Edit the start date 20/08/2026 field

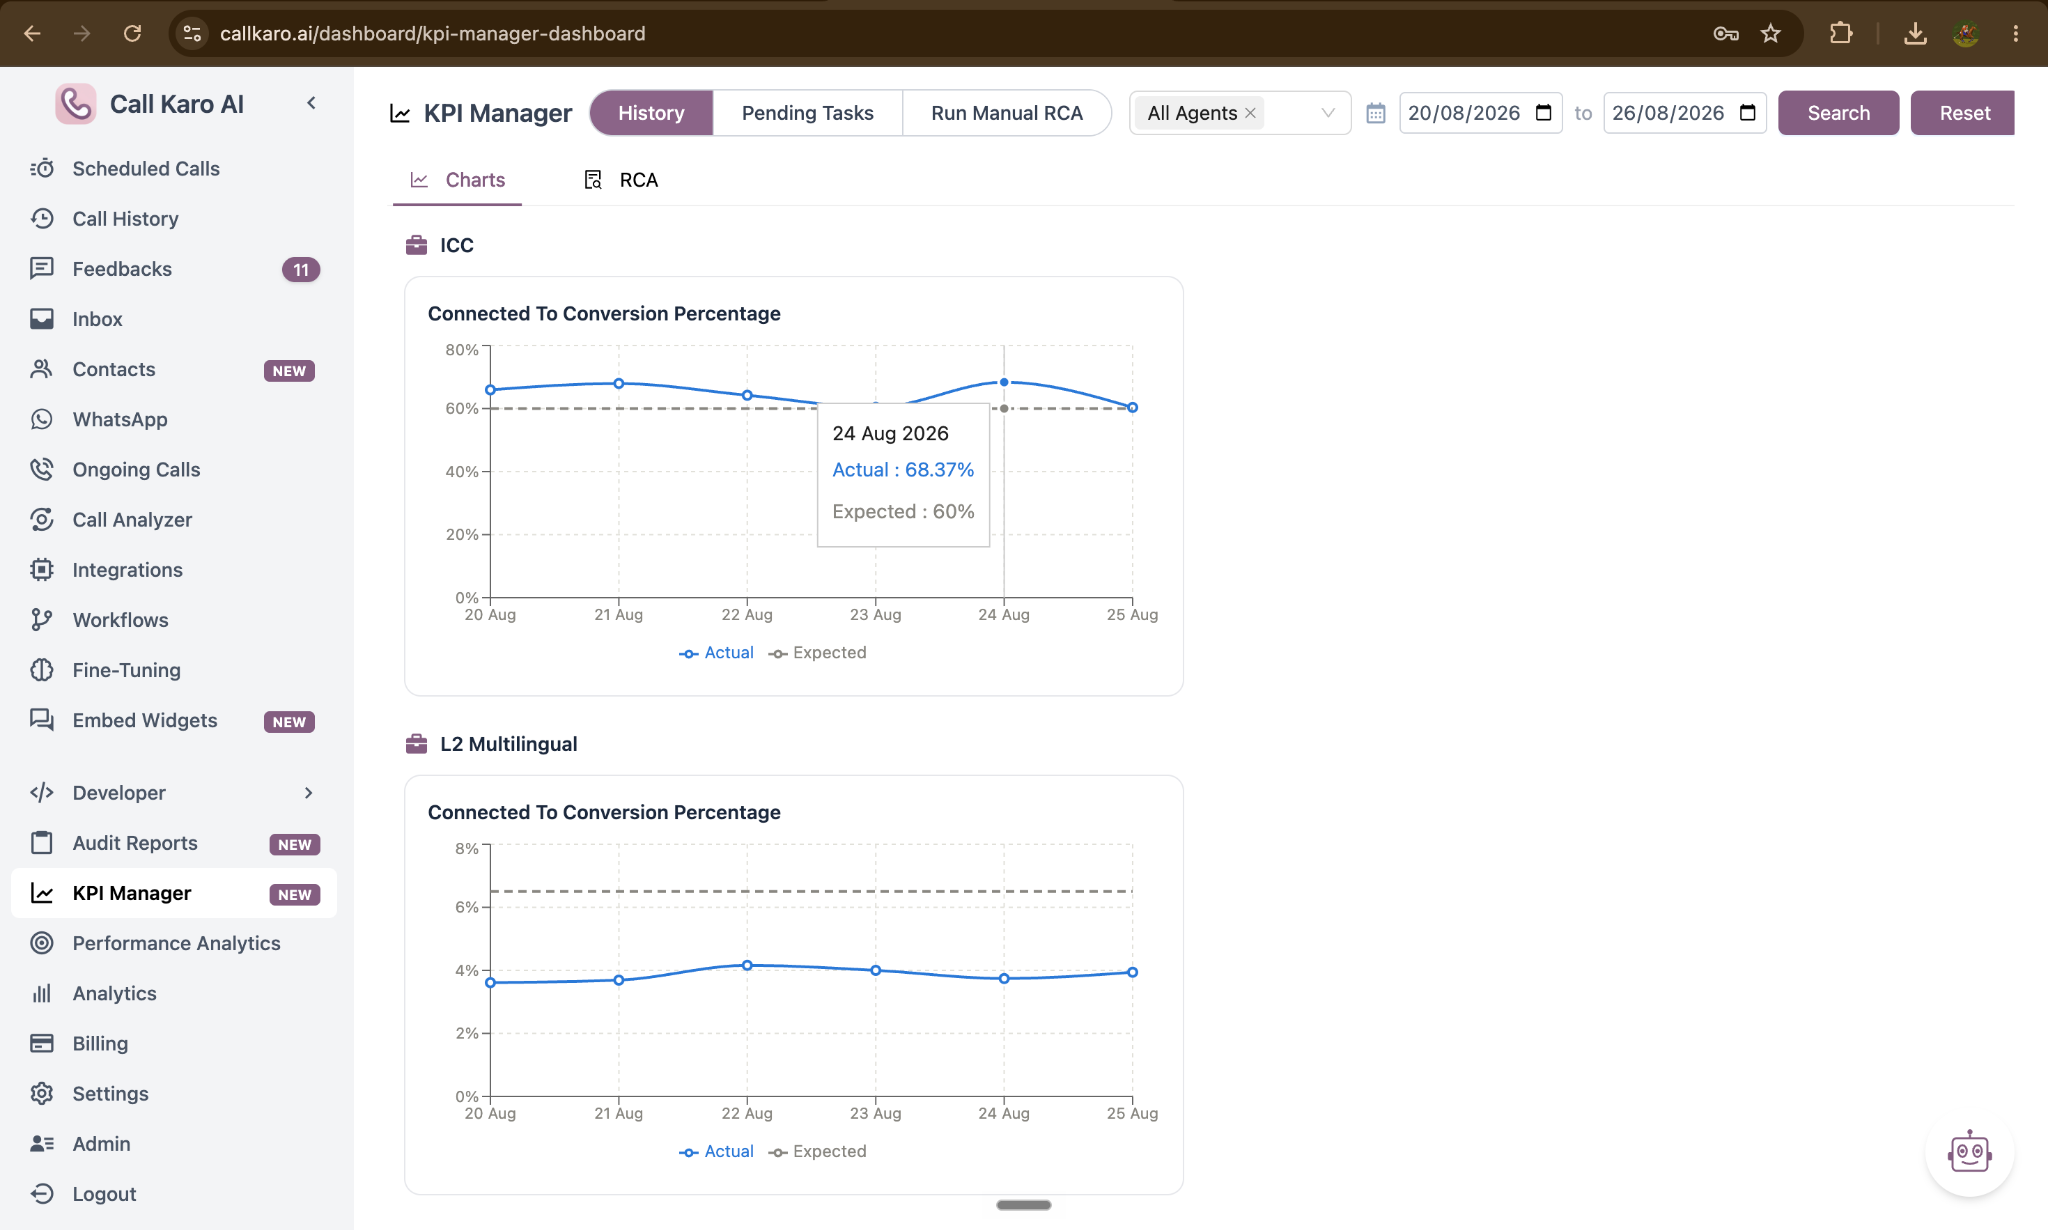coord(1480,113)
